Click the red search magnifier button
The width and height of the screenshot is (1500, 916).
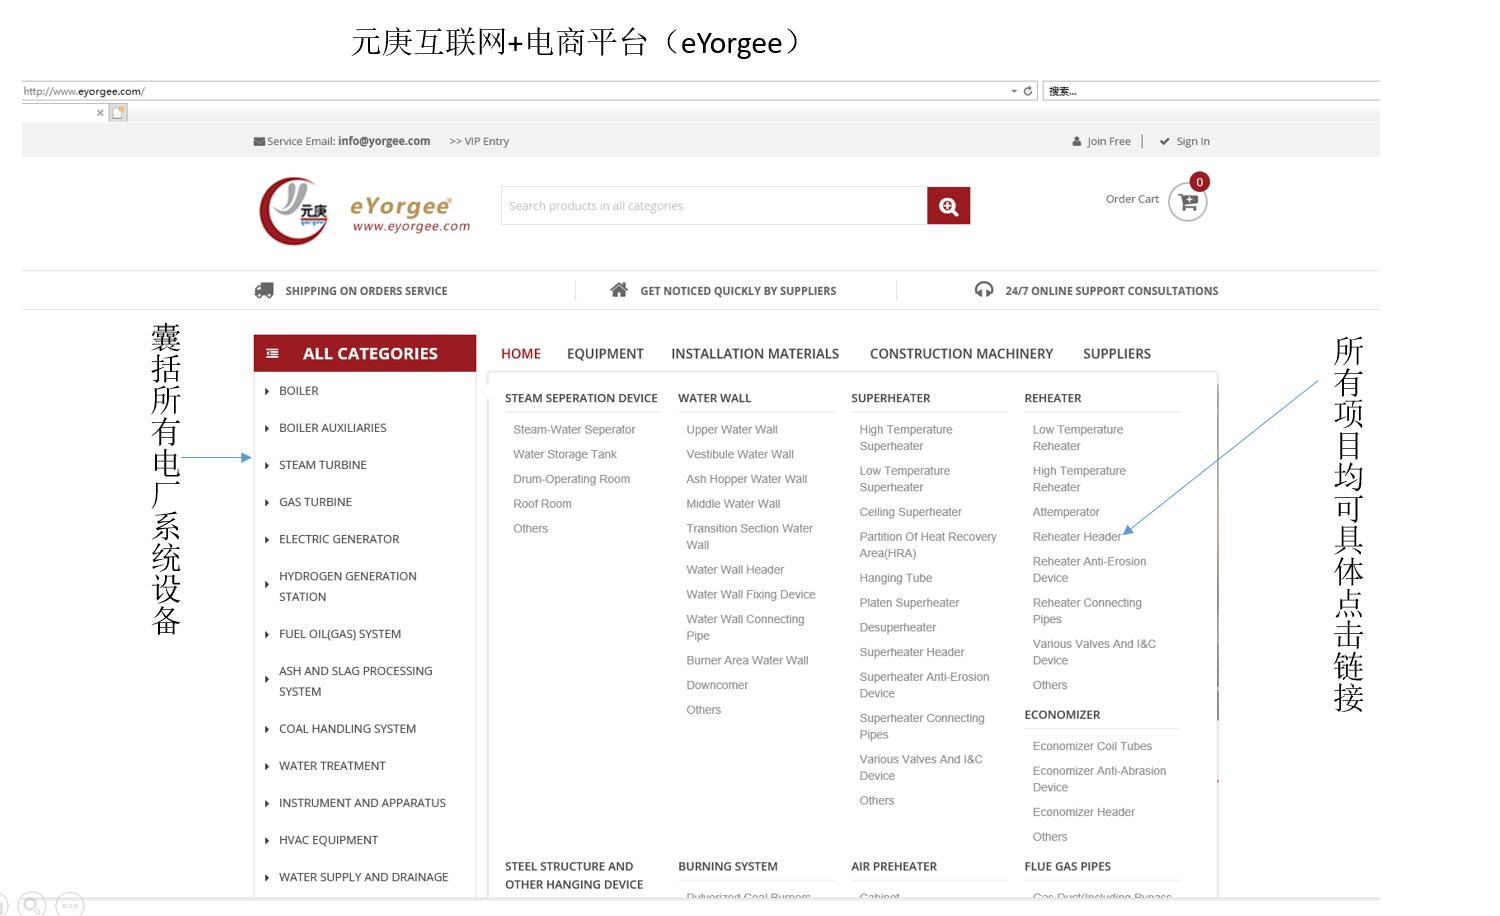pyautogui.click(x=948, y=206)
